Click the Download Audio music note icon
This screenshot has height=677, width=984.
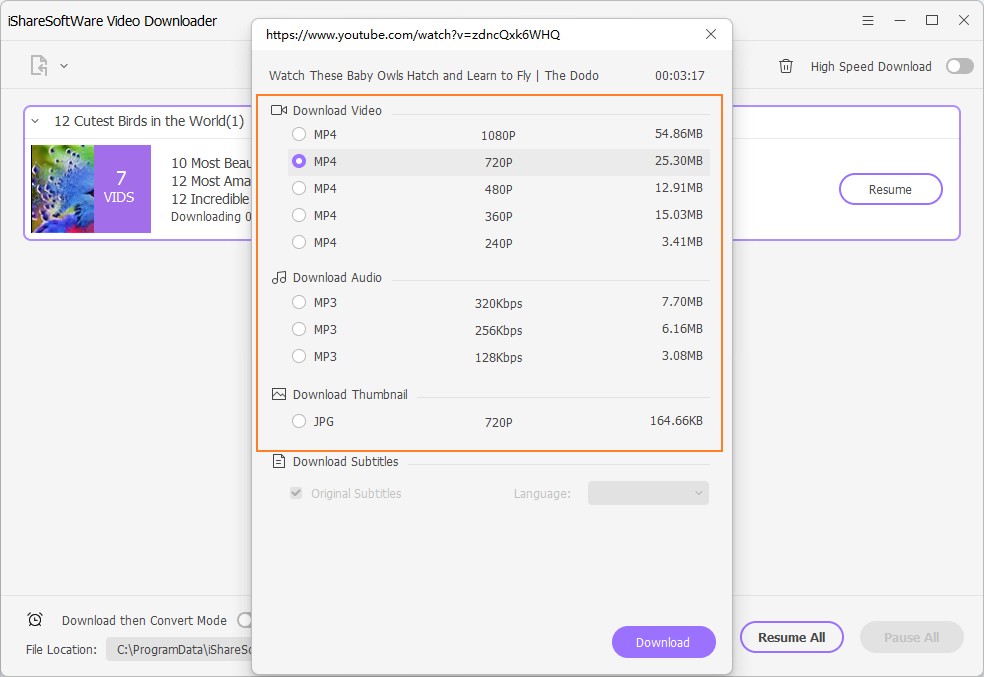tap(279, 277)
